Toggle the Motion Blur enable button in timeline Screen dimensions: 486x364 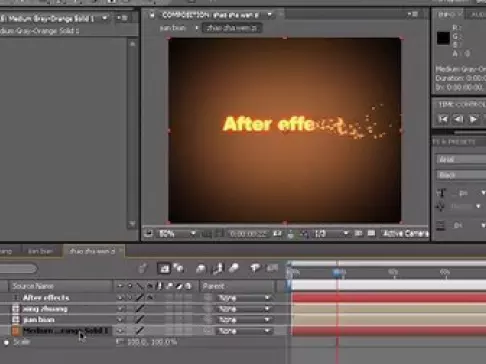tap(234, 268)
